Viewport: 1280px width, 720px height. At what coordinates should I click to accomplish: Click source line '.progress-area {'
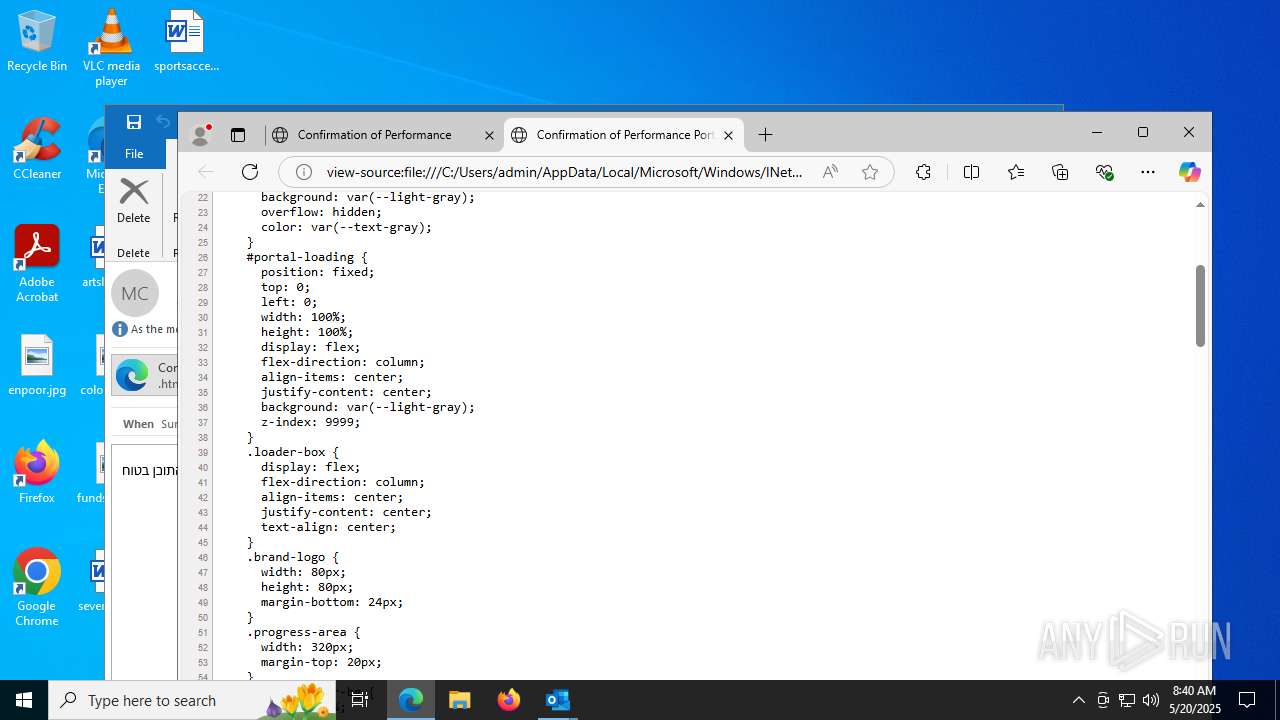(303, 632)
